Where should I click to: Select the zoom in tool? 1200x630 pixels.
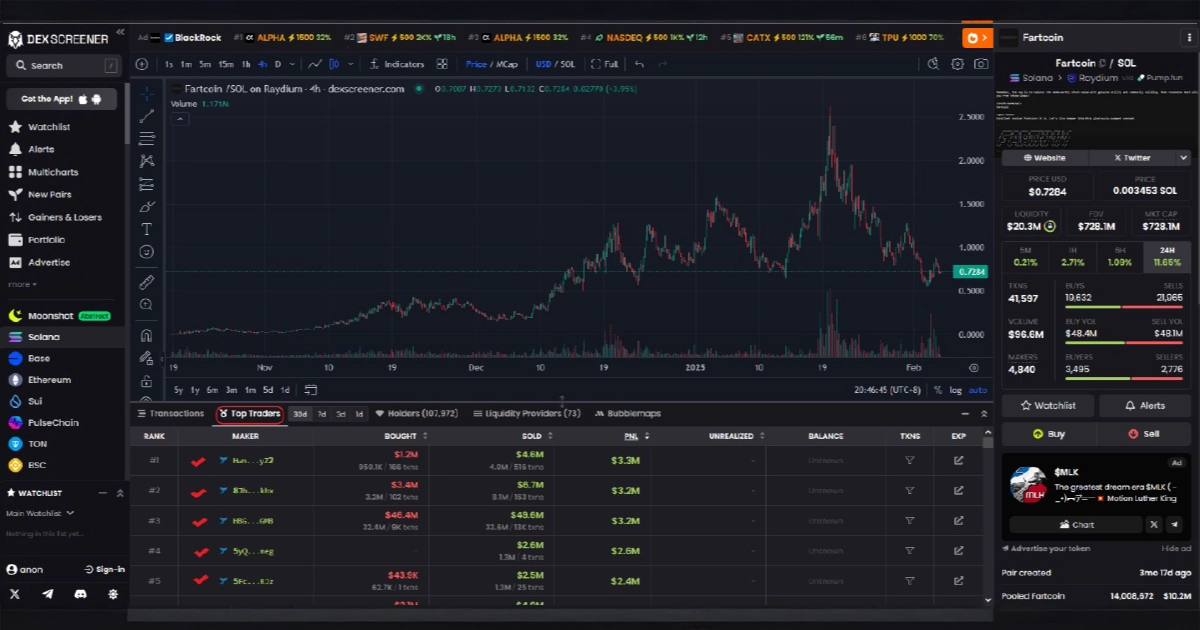point(147,305)
